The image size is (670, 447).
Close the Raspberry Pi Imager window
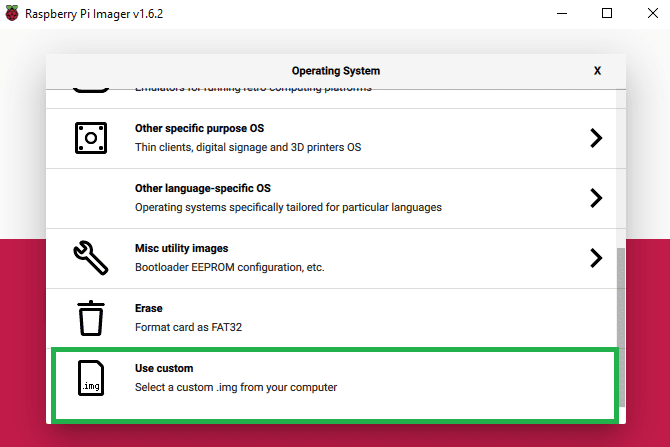coord(652,13)
